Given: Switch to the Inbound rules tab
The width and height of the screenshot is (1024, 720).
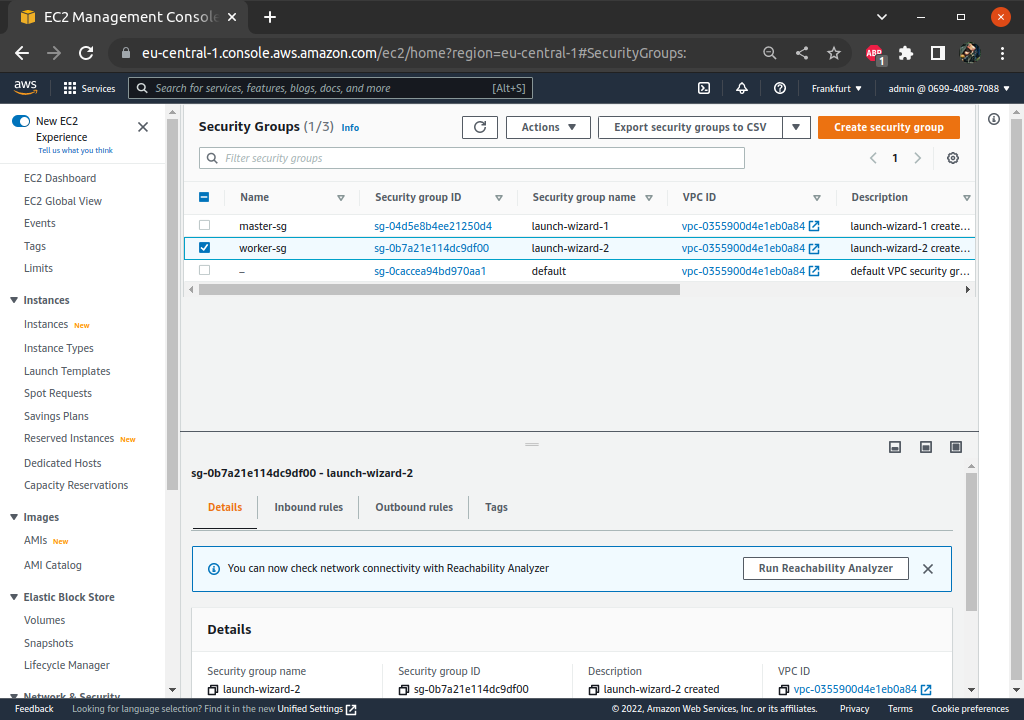Looking at the screenshot, I should click(x=308, y=508).
